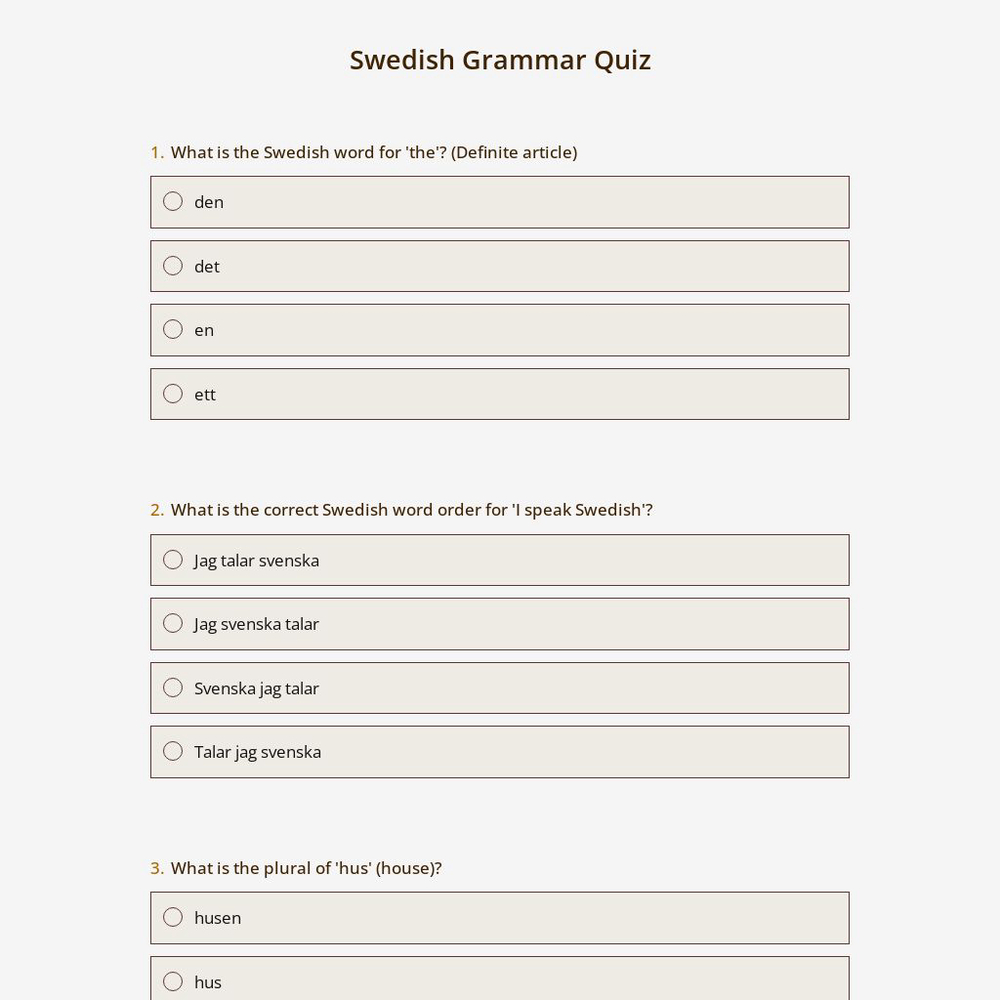Image resolution: width=1000 pixels, height=1000 pixels.
Task: Click the 'den' answer row
Action: (500, 201)
